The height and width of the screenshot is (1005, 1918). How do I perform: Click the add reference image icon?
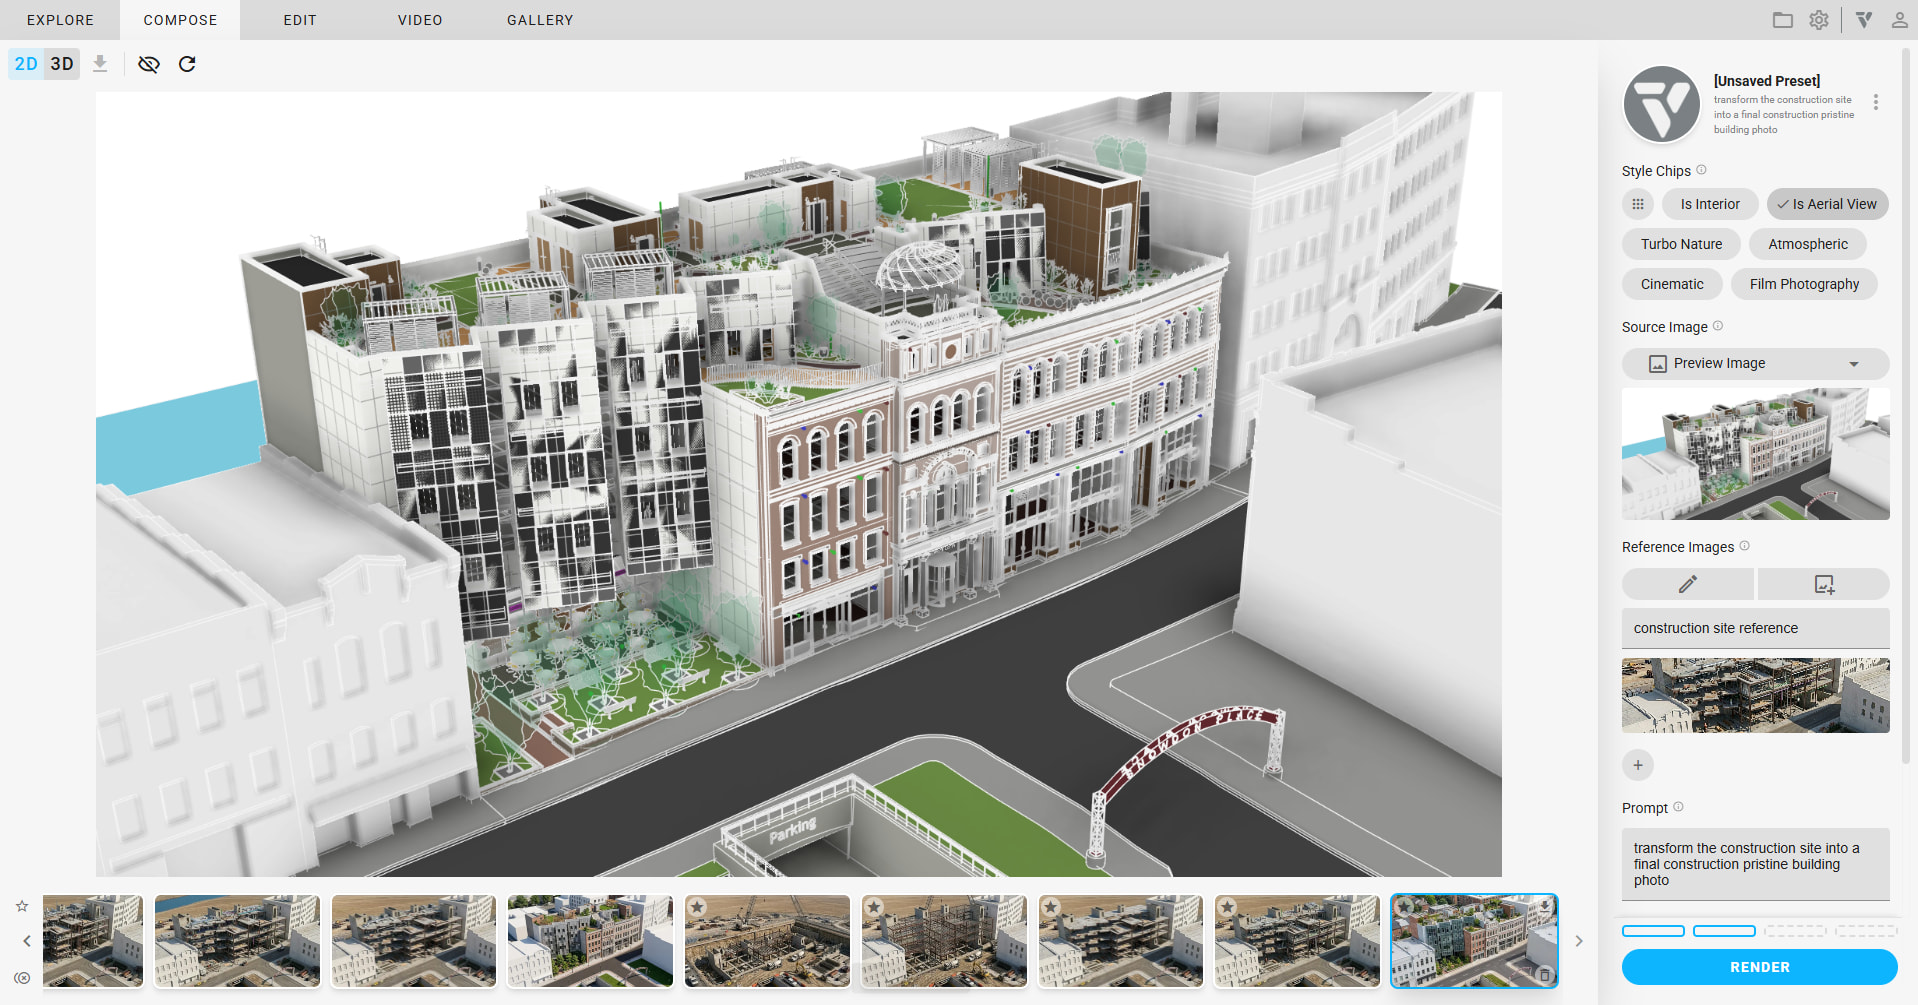(x=1823, y=584)
